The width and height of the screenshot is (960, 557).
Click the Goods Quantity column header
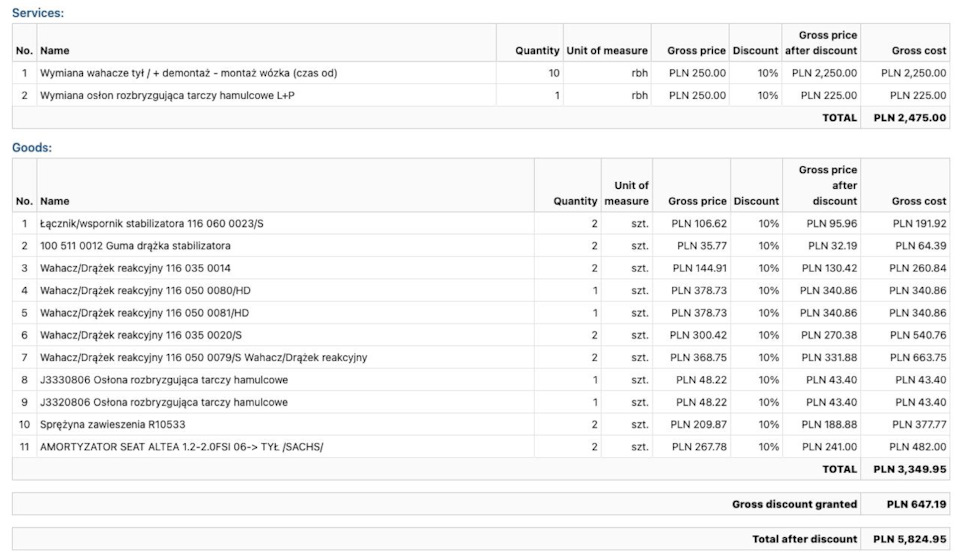pos(575,201)
